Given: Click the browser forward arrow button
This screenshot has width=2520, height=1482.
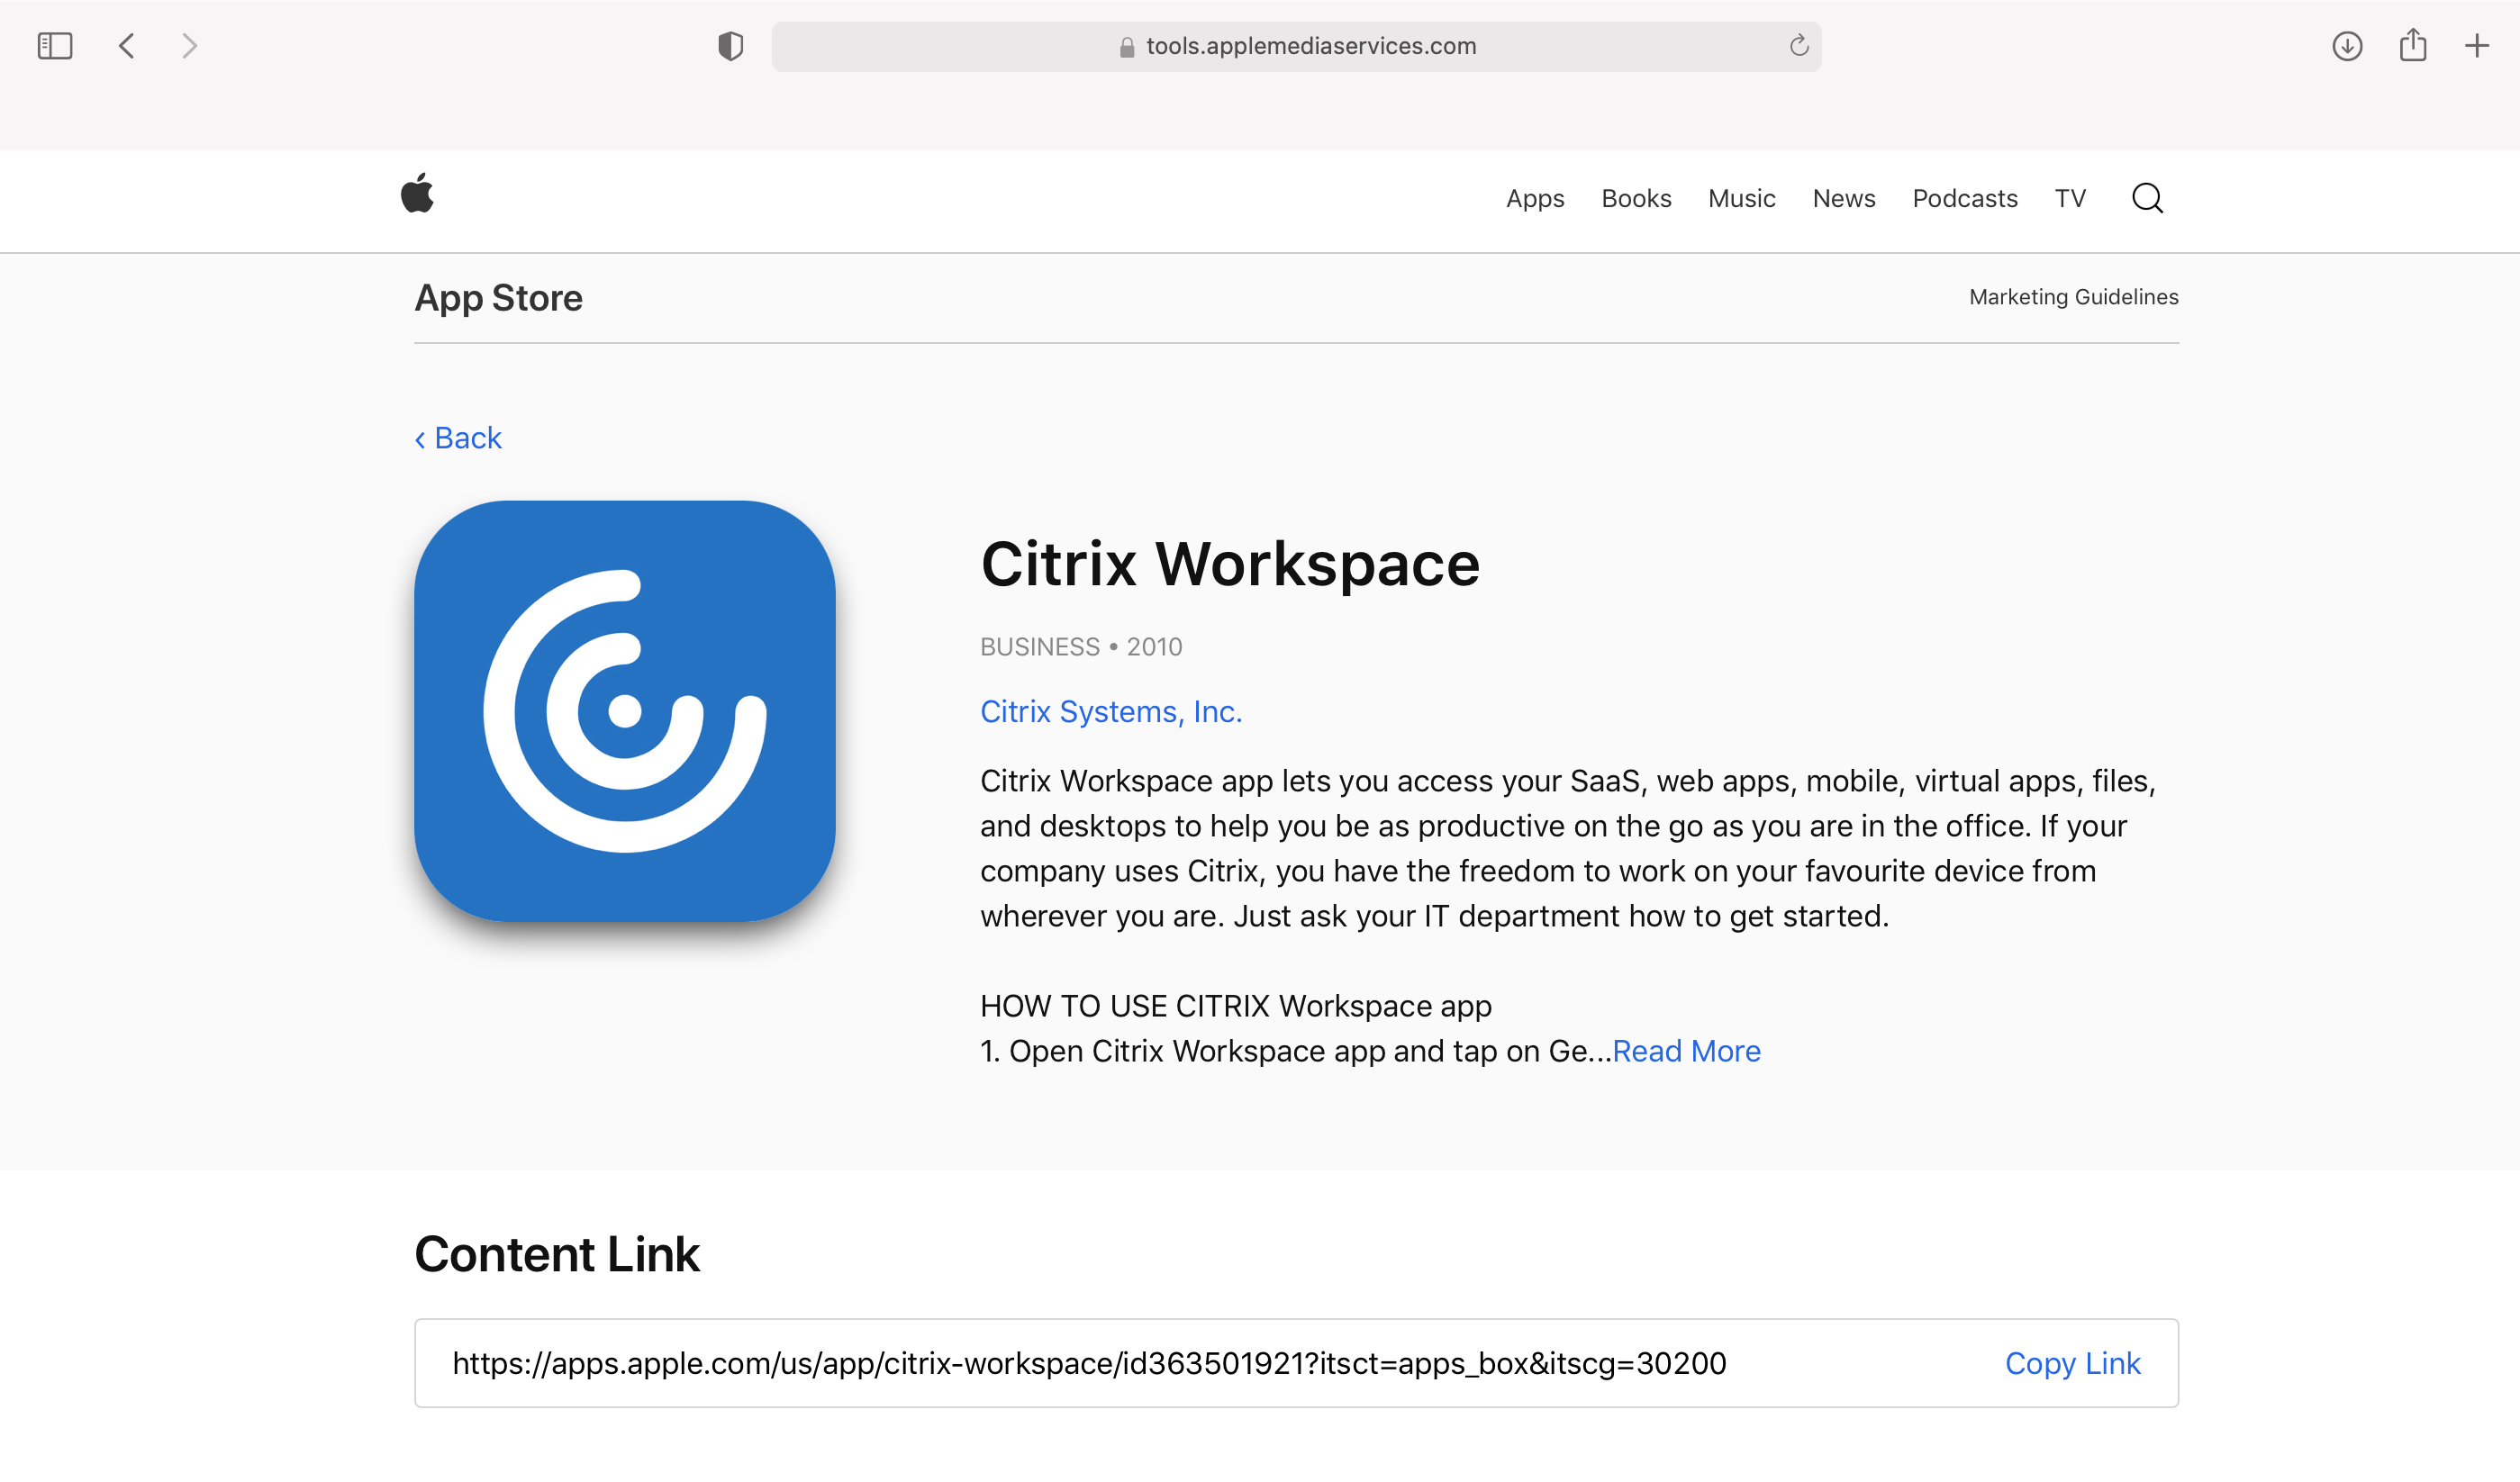Looking at the screenshot, I should click(191, 46).
